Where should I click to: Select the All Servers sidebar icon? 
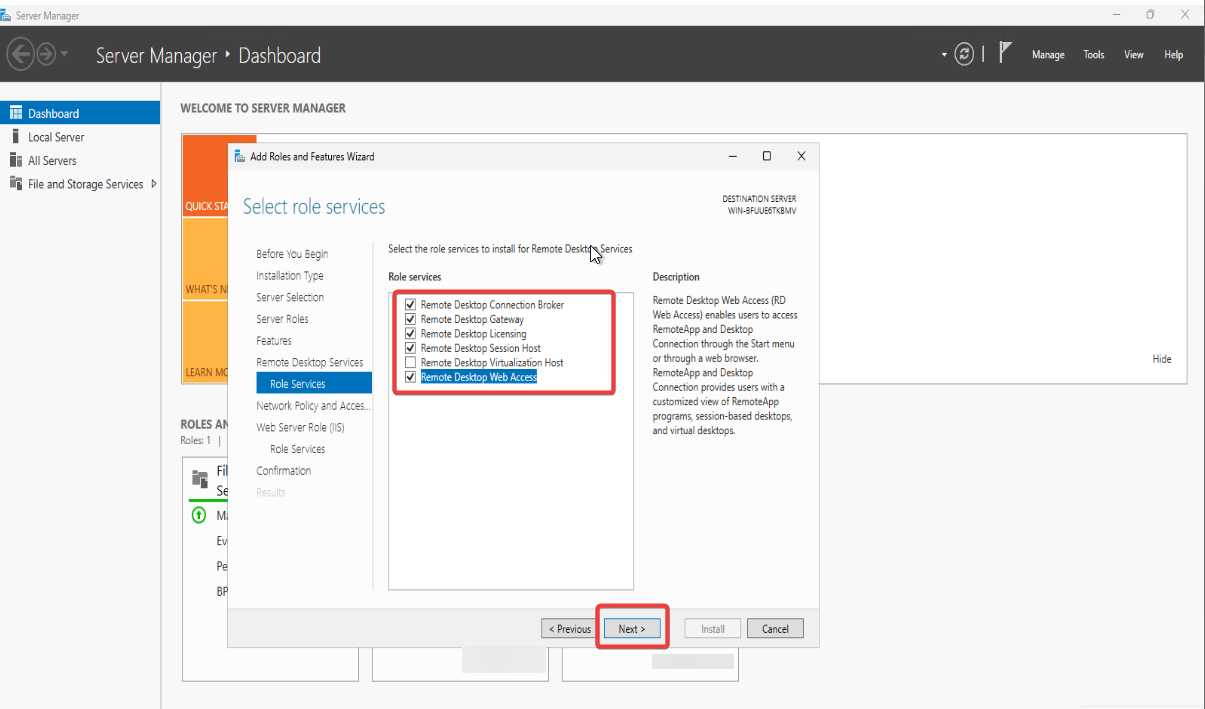pos(16,160)
